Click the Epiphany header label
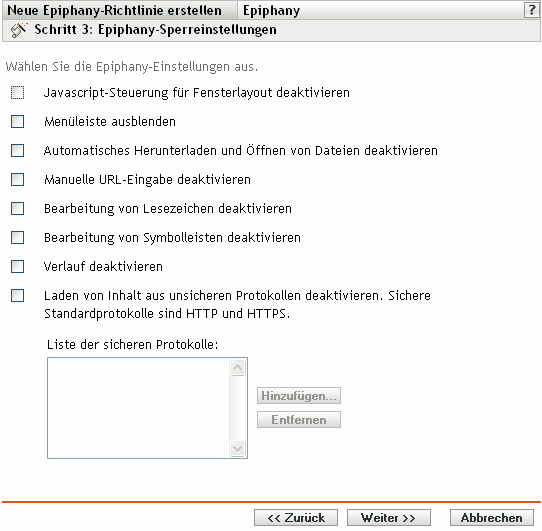This screenshot has height=531, width=542. click(271, 11)
